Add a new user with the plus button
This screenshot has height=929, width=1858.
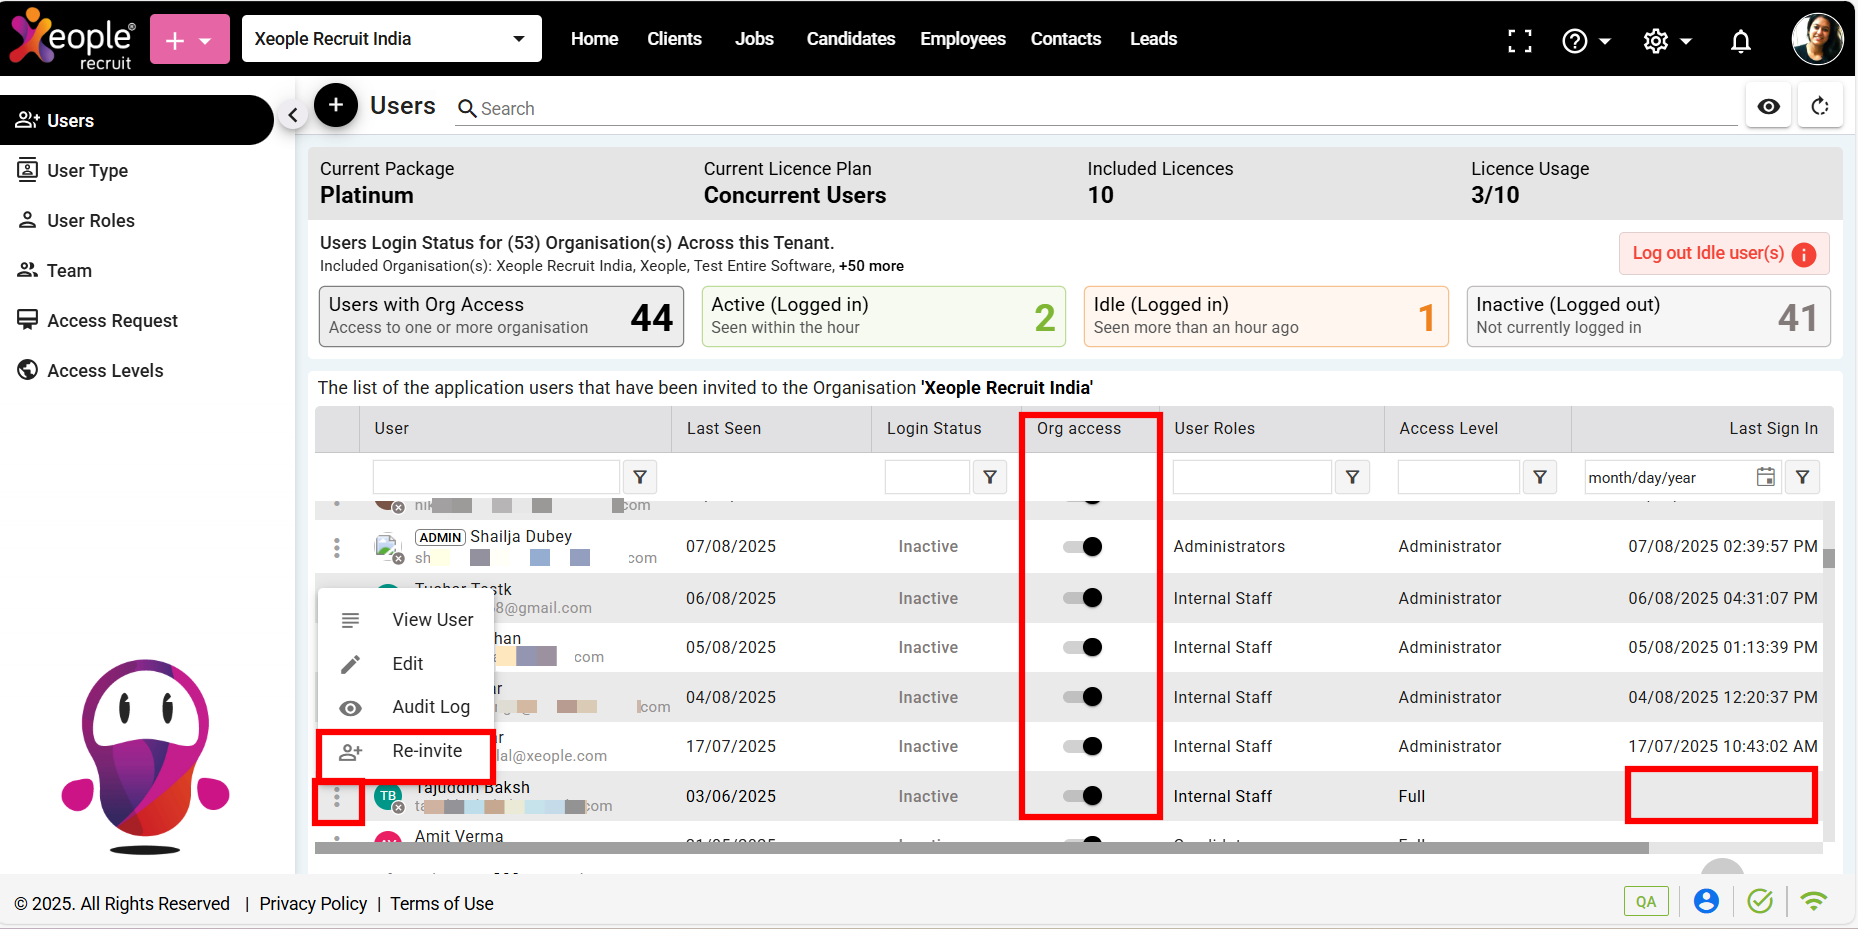point(336,105)
